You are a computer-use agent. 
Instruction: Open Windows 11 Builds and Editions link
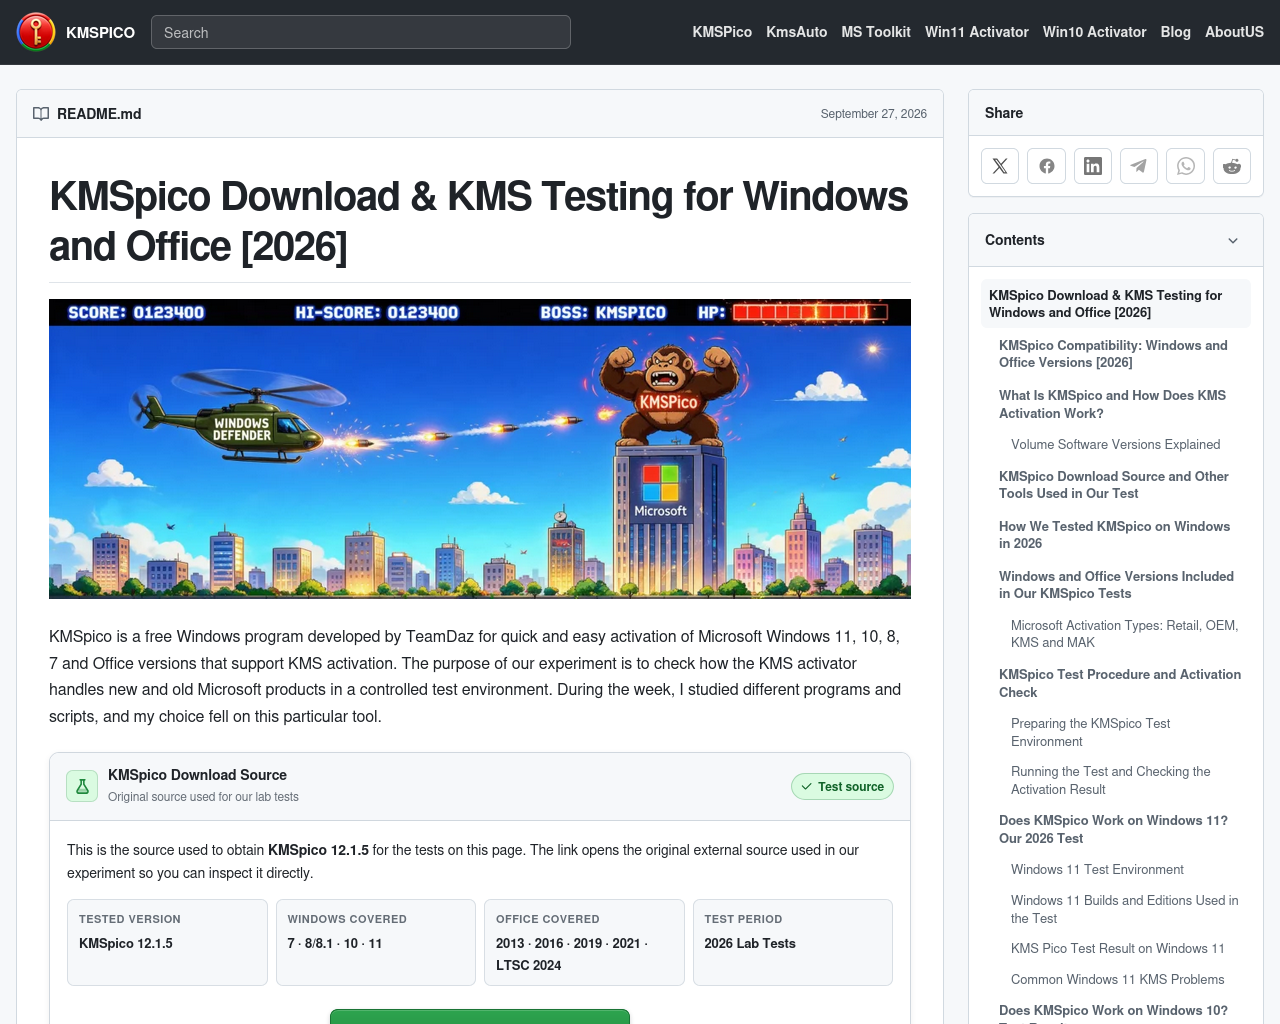click(x=1125, y=909)
